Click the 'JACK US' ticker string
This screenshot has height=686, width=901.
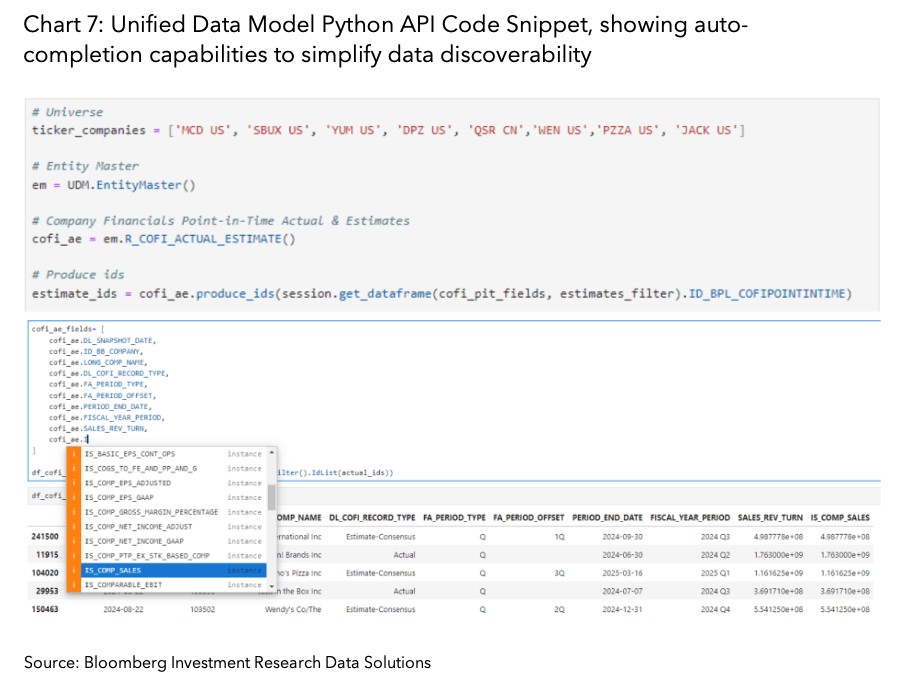click(706, 130)
